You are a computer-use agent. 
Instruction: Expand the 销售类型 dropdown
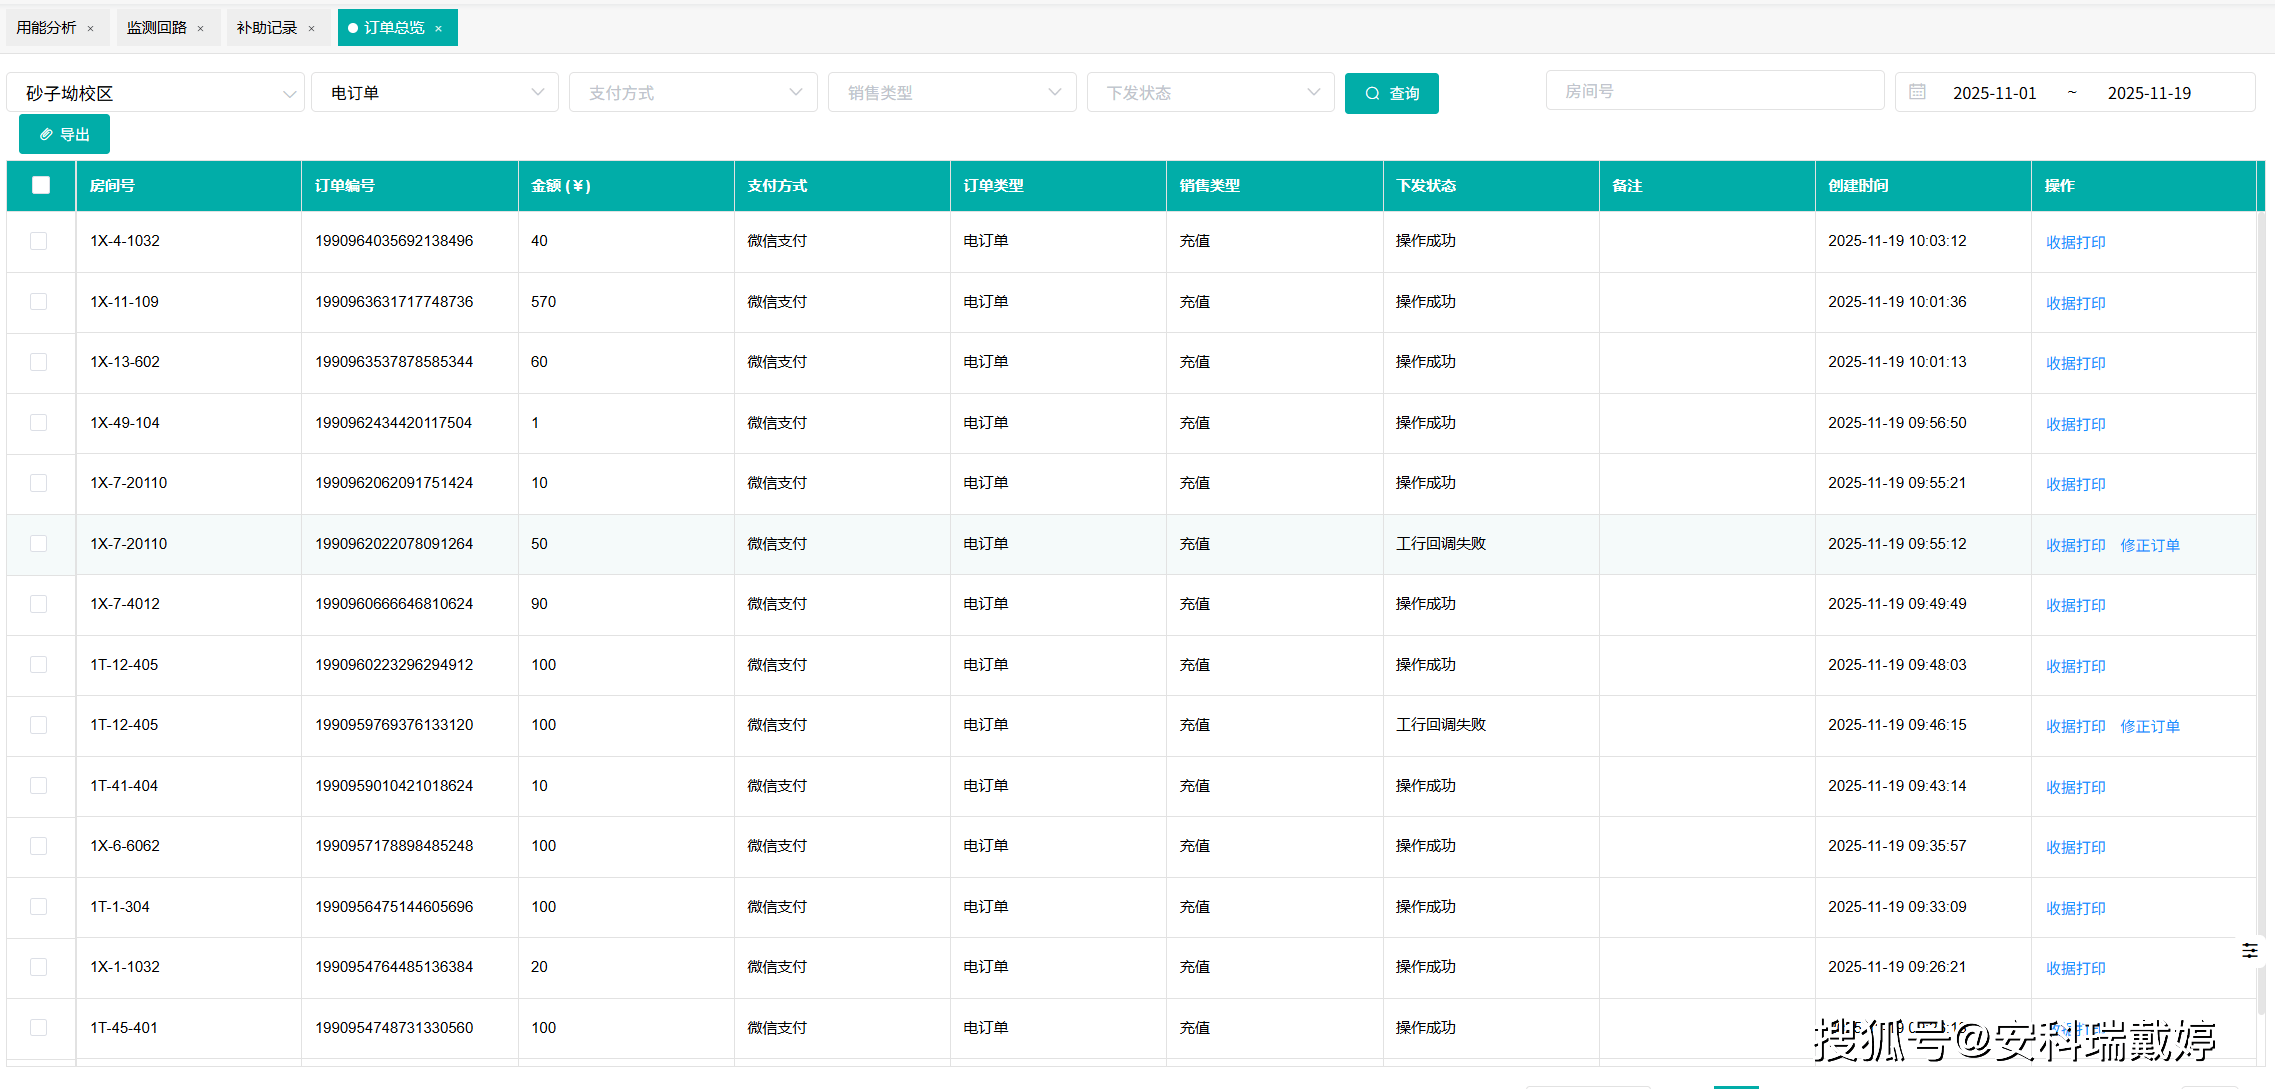tap(952, 93)
